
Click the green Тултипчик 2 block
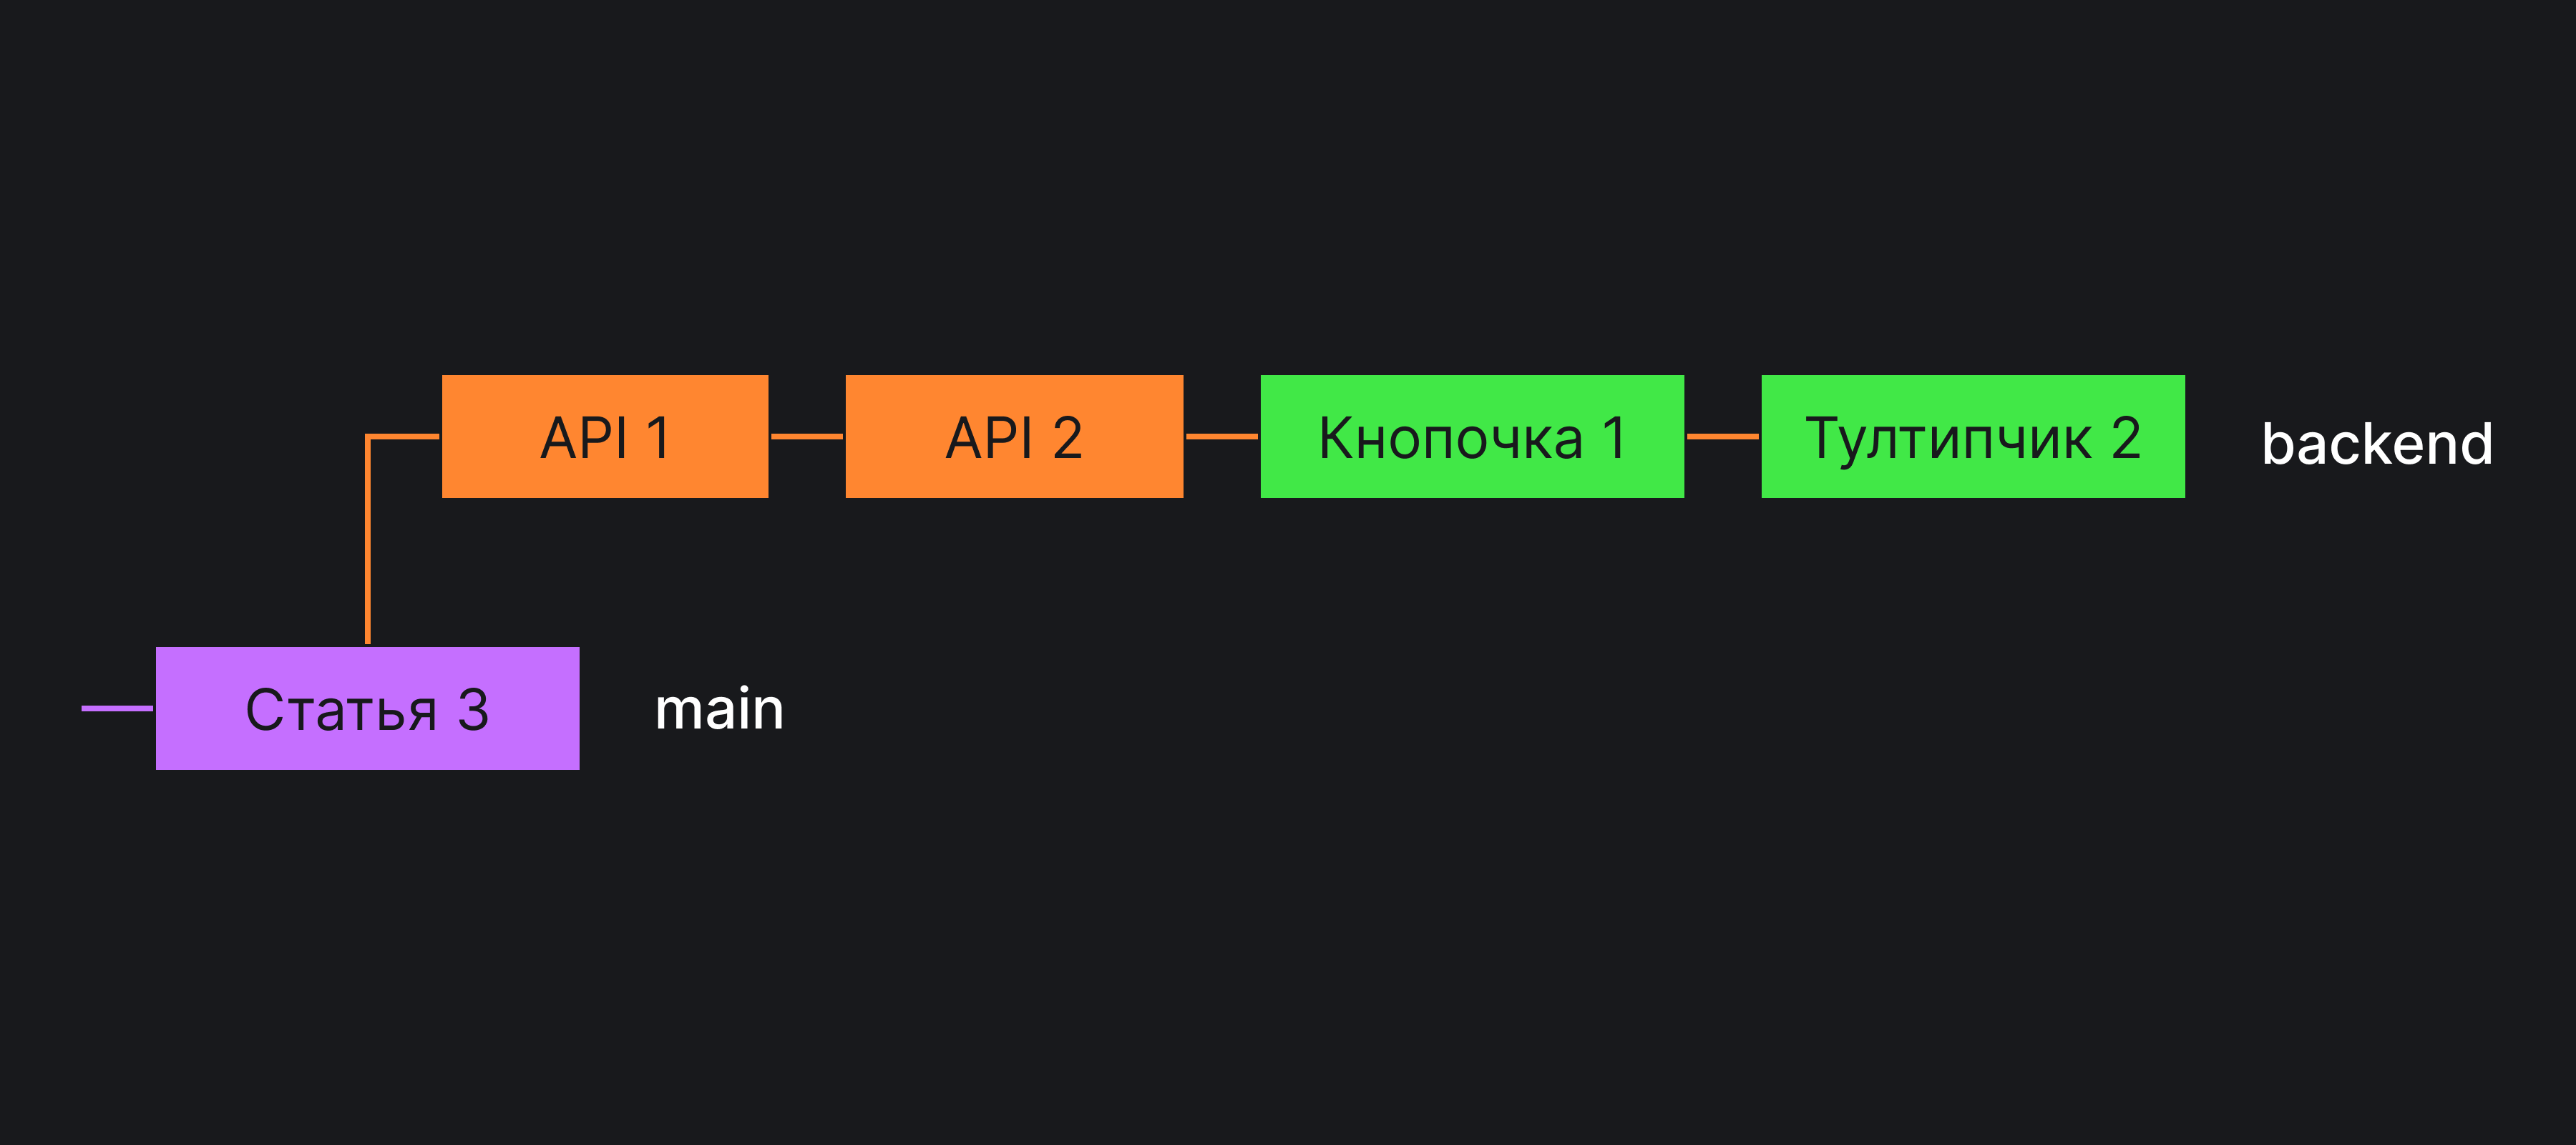pos(1973,436)
